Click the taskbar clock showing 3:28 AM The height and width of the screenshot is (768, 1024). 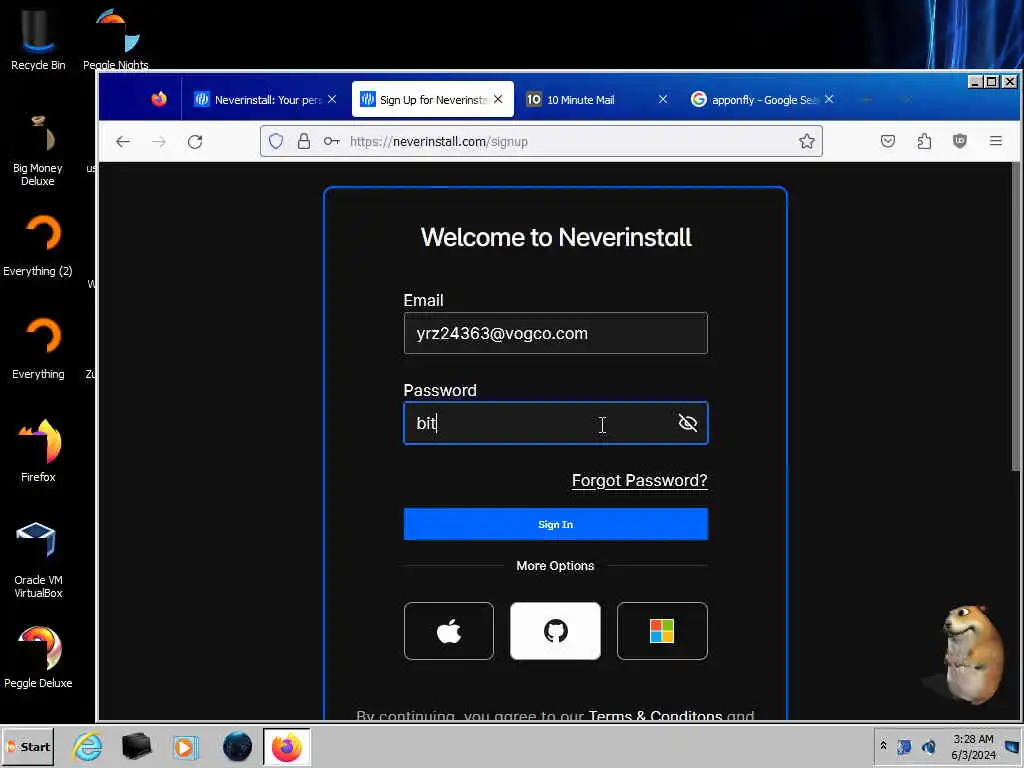pos(973,746)
